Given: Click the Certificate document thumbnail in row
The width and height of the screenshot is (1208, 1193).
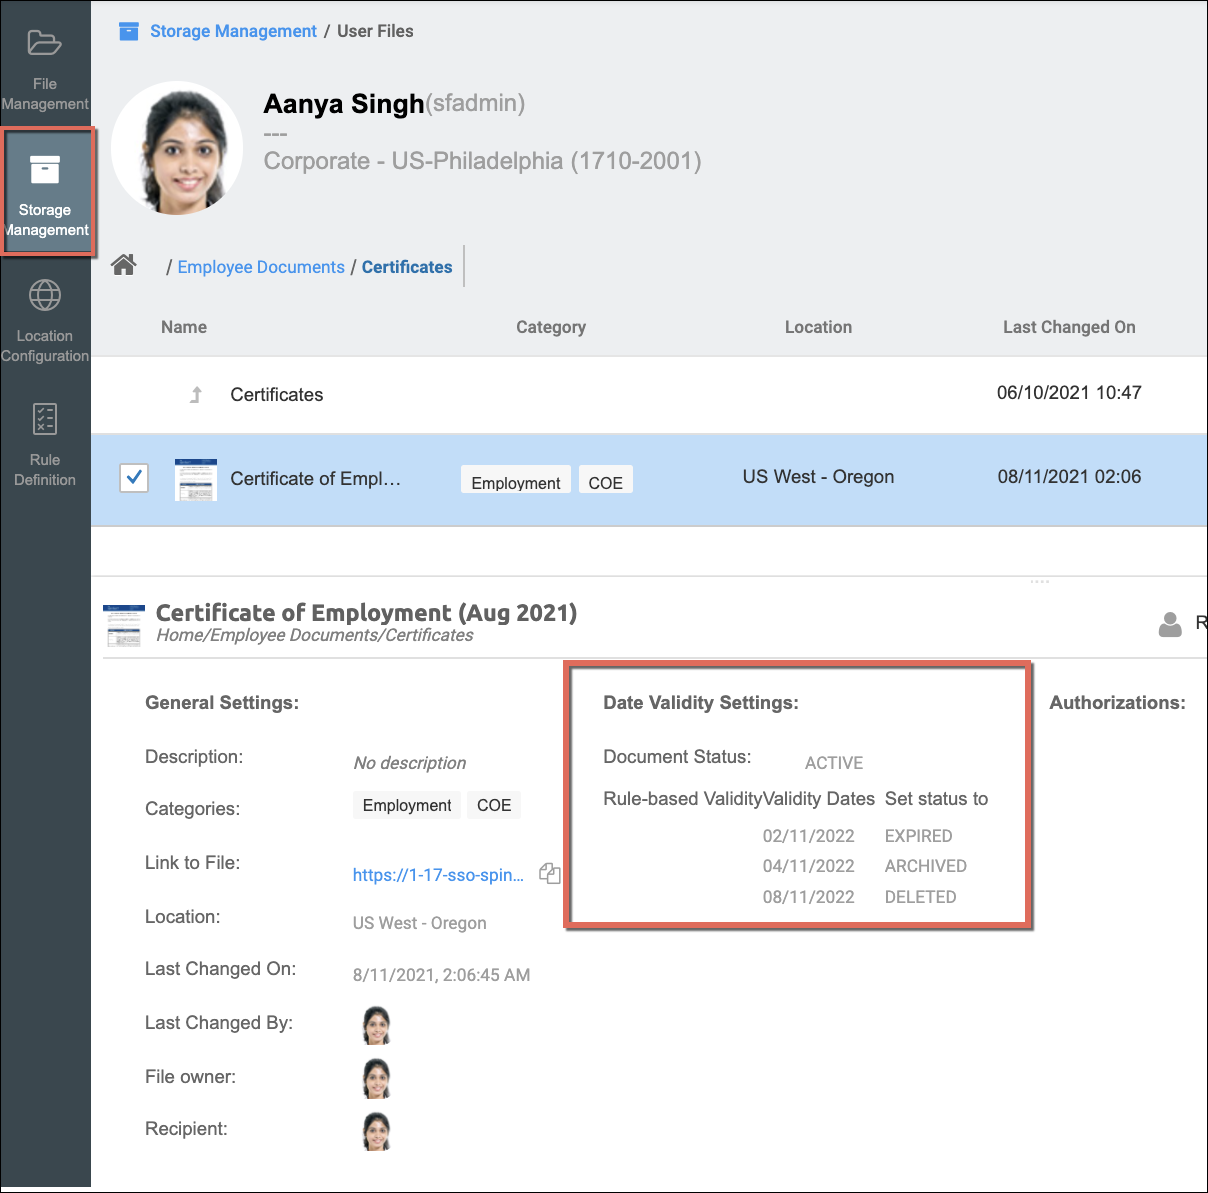Looking at the screenshot, I should coord(196,479).
